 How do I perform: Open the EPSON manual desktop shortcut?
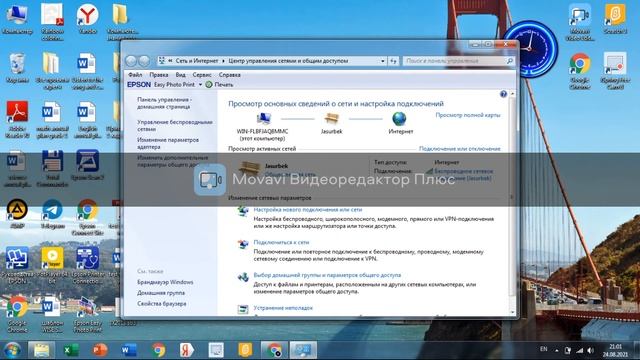click(17, 265)
